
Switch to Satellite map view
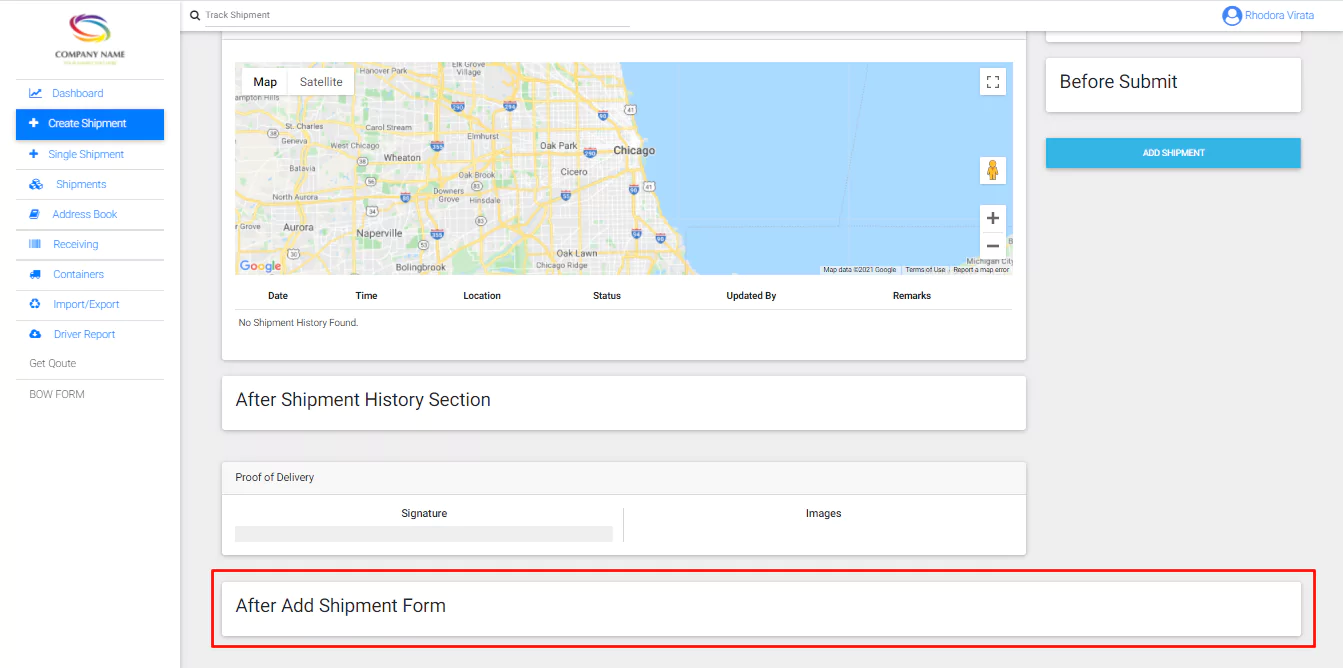(x=321, y=82)
